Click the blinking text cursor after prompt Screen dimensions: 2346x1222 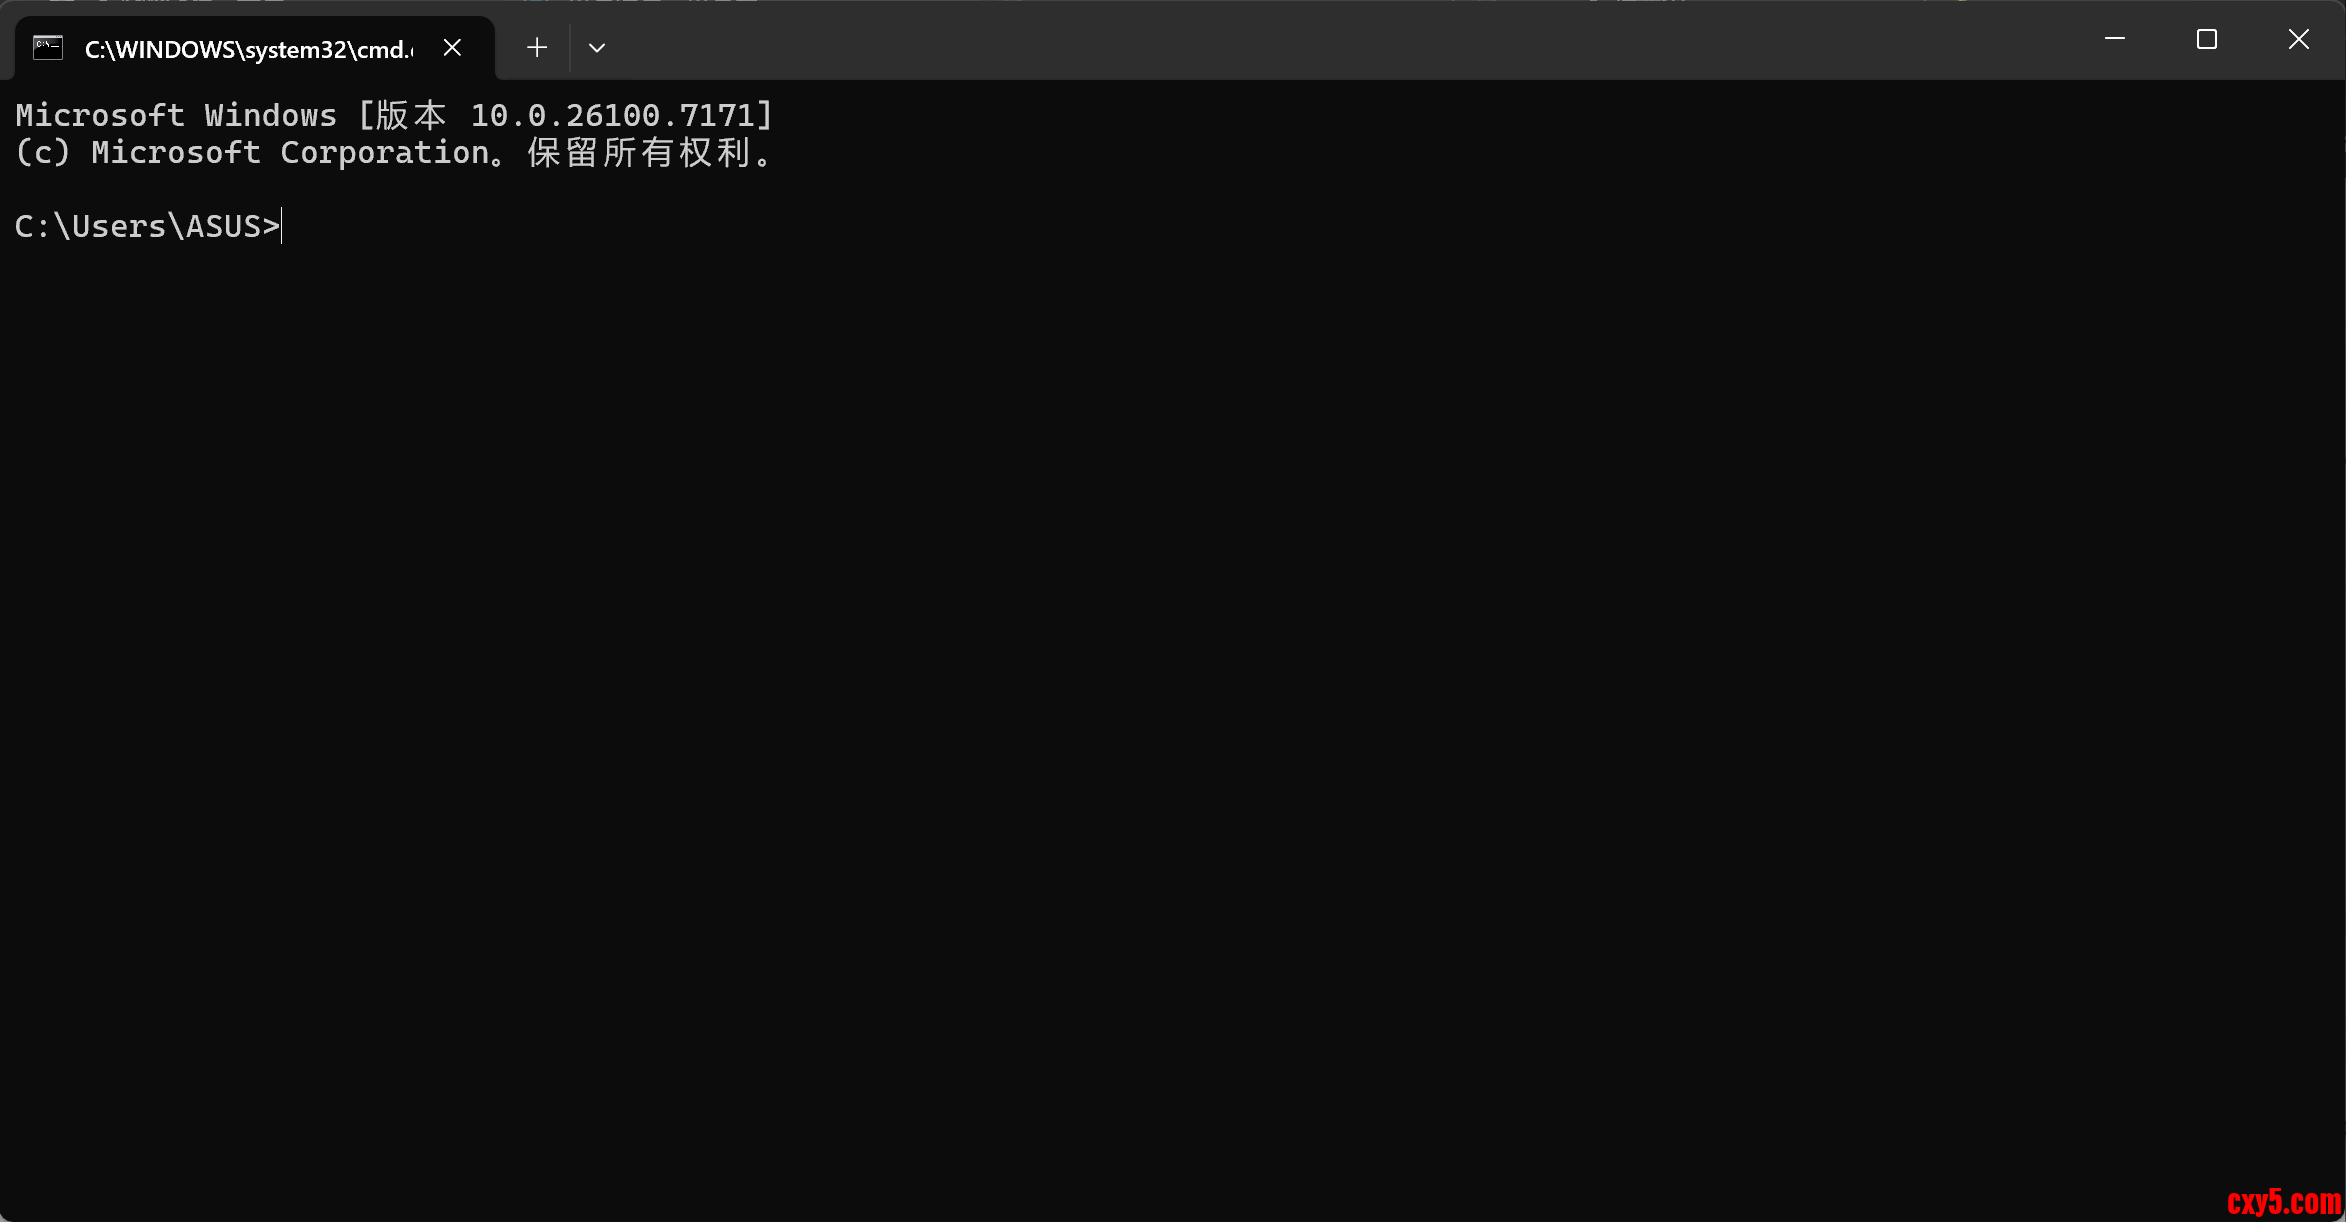click(x=282, y=226)
